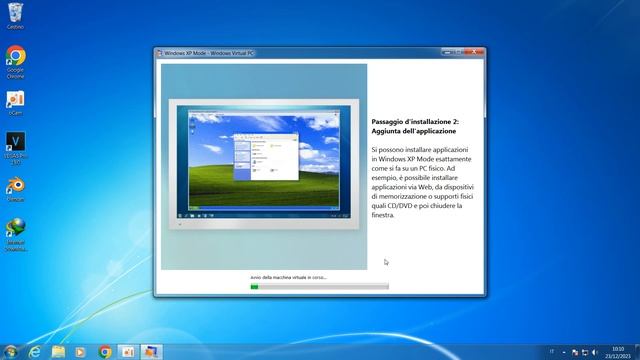Open the IT language indicator in tray
This screenshot has width=640, height=360.
(552, 352)
